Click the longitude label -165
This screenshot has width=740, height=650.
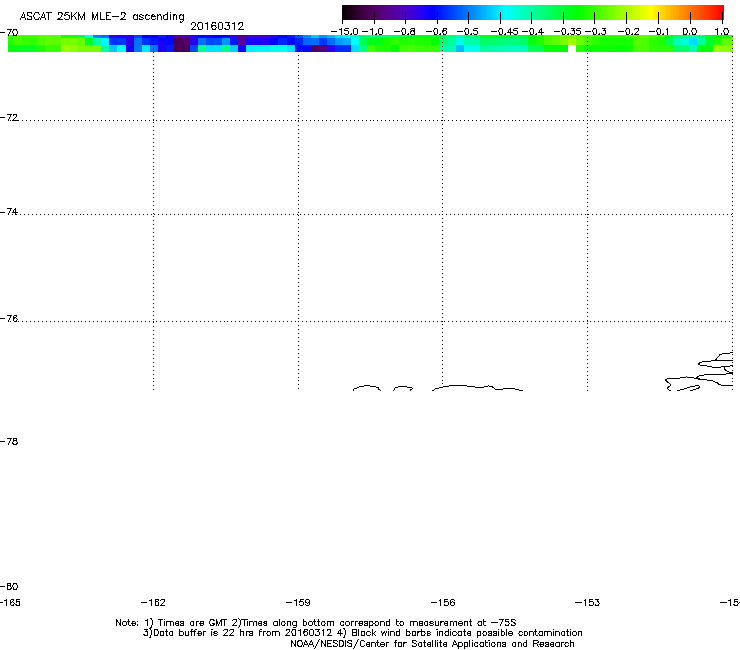[10, 603]
